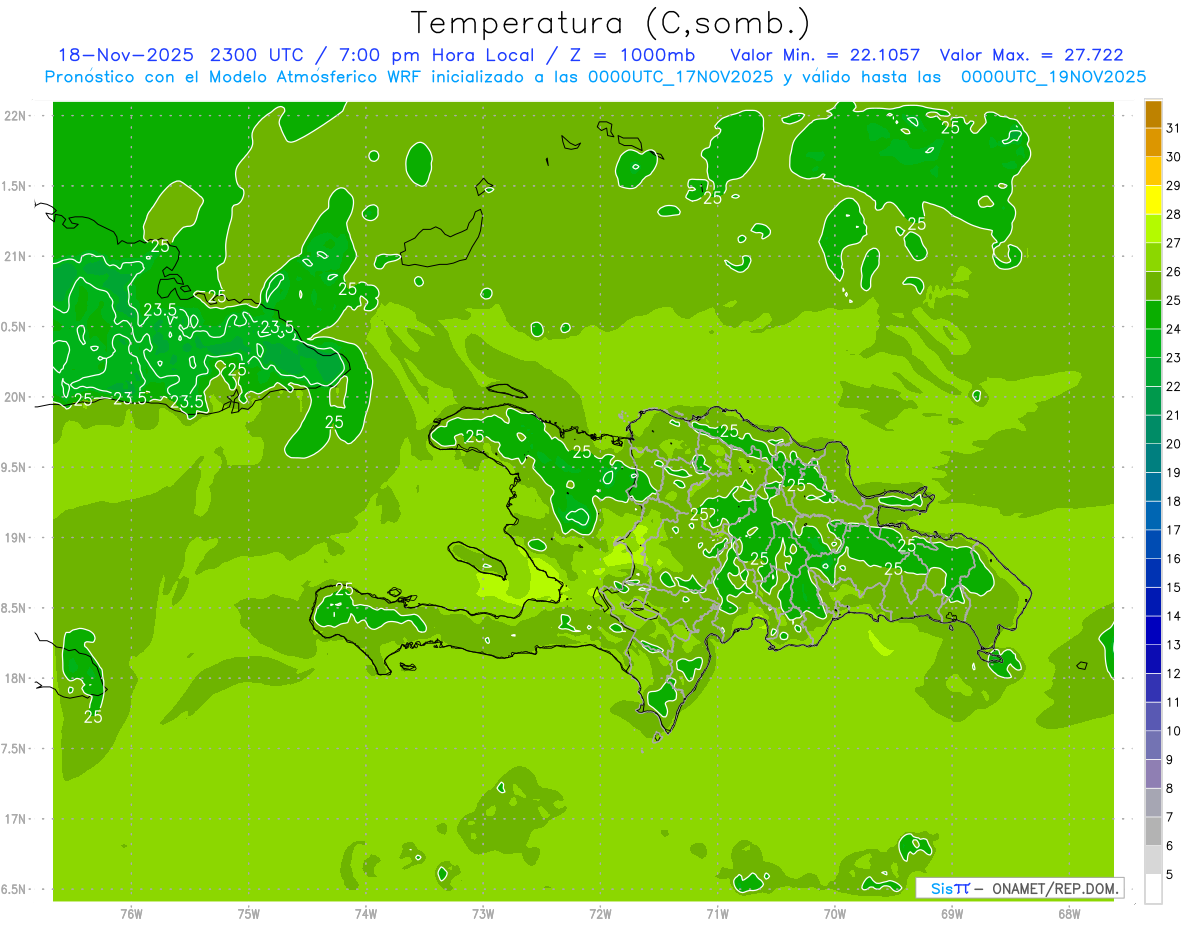Click the "71W" longitude axis label
Image resolution: width=1200 pixels, height=927 pixels.
click(717, 914)
